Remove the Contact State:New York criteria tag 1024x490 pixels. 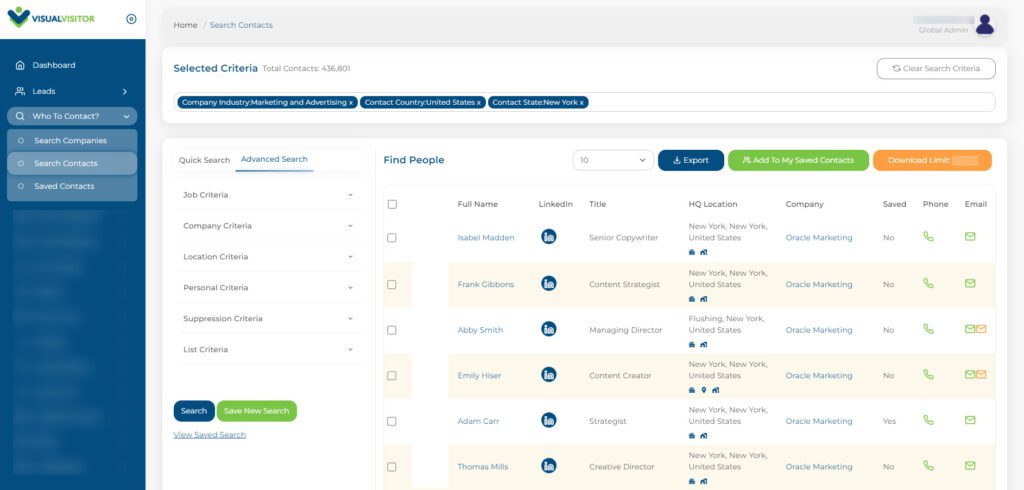[581, 103]
